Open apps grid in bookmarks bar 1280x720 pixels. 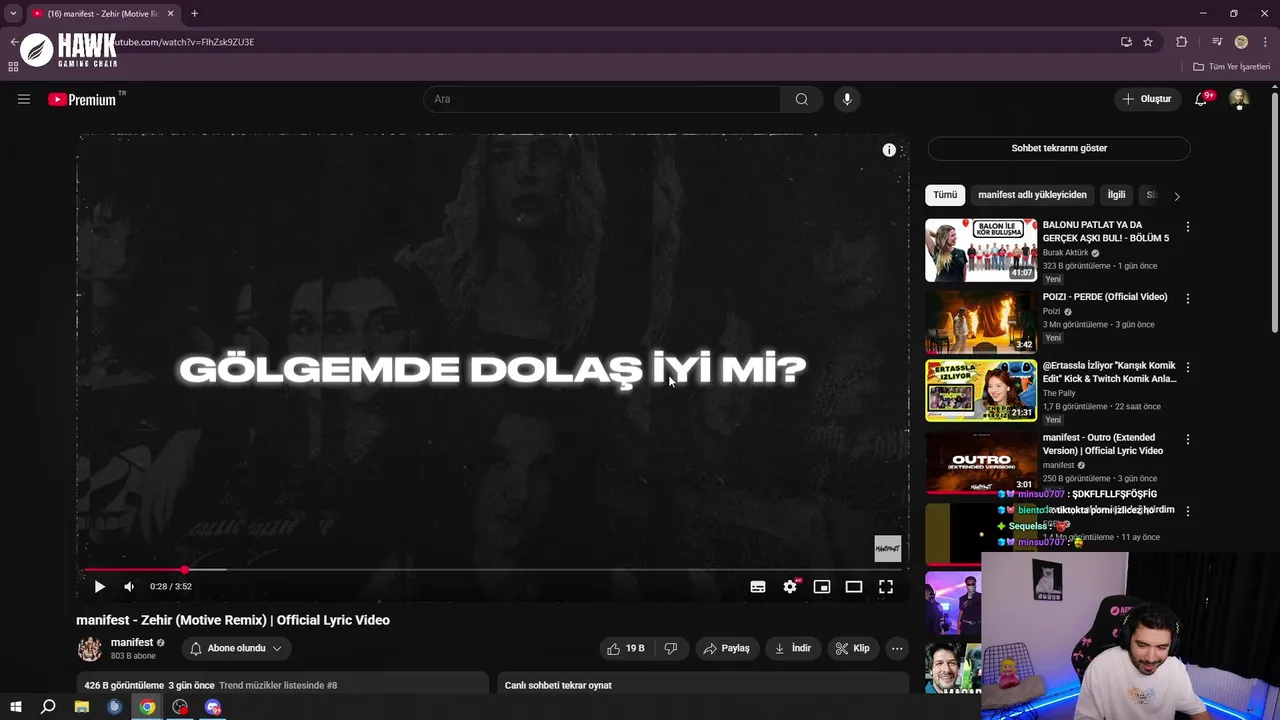tap(13, 67)
